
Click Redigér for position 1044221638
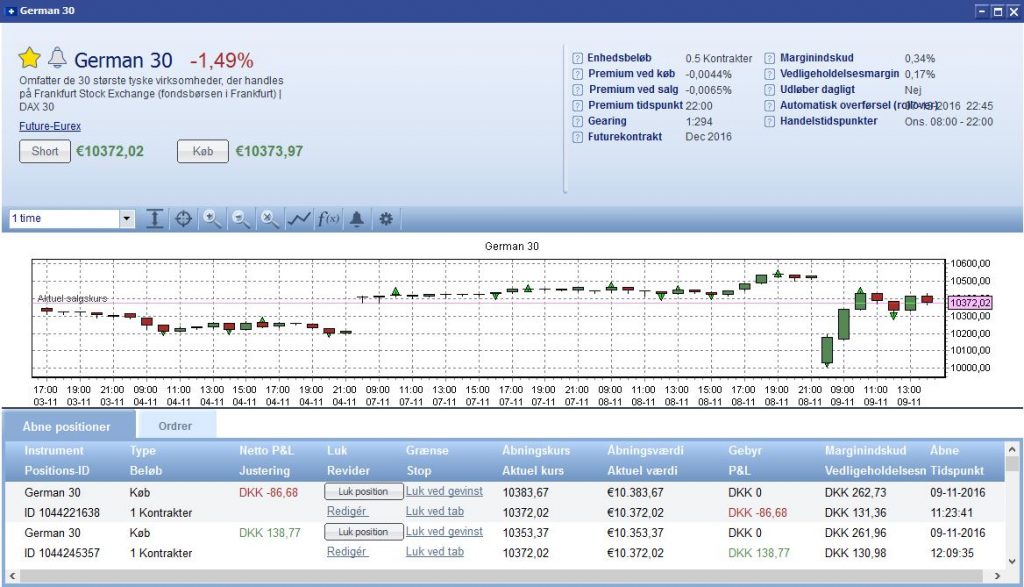[x=347, y=511]
